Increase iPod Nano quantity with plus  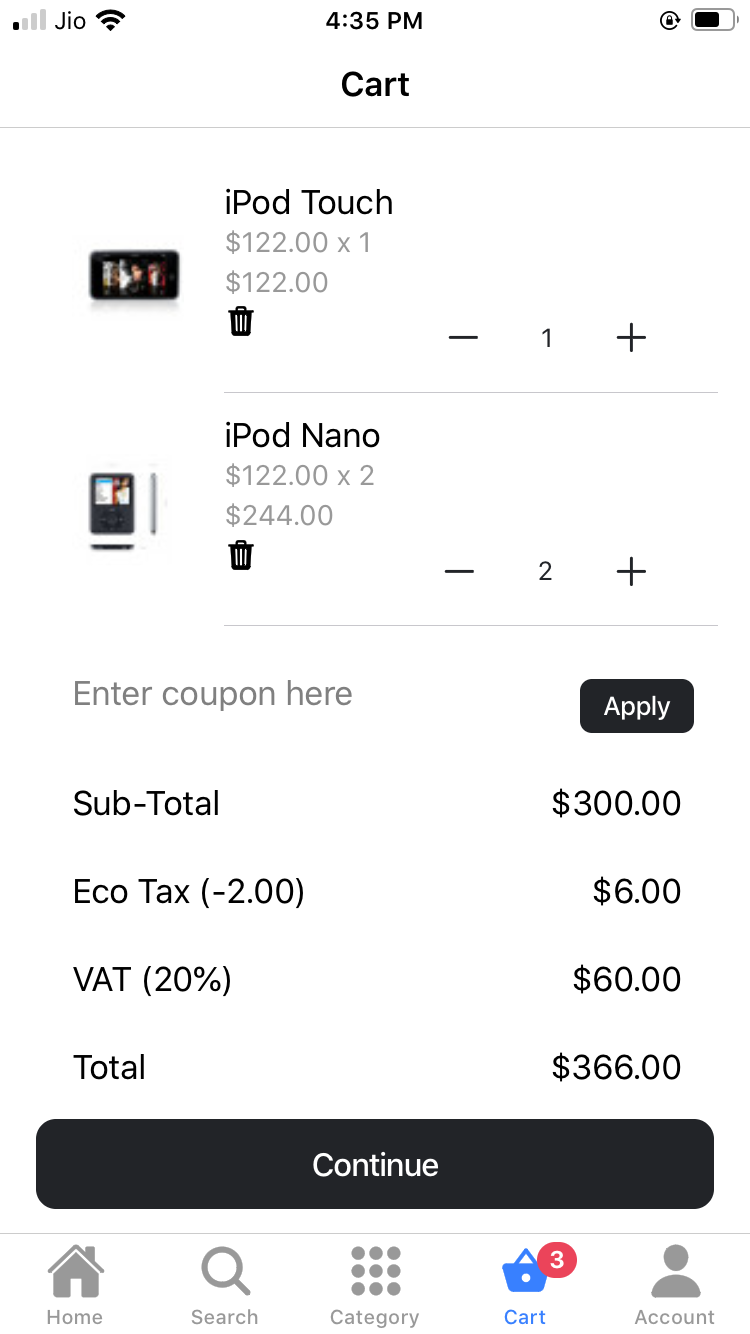(631, 571)
